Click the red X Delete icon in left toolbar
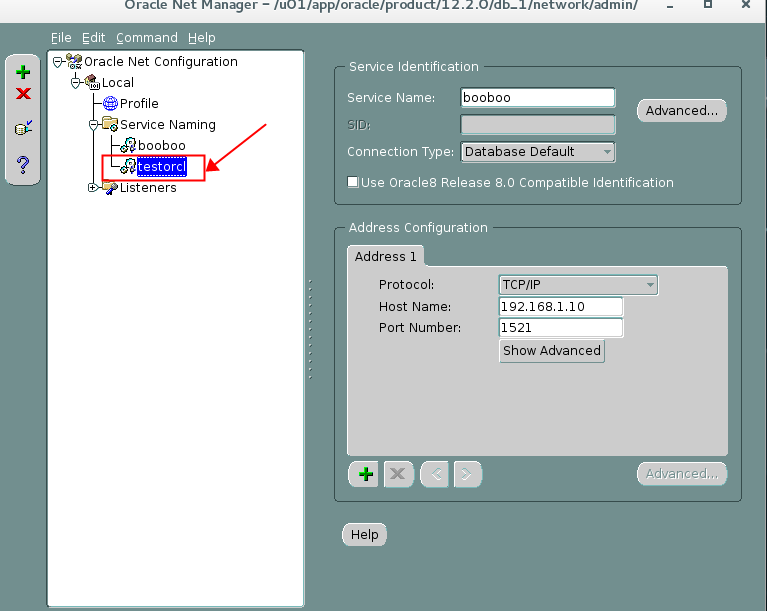 [23, 94]
